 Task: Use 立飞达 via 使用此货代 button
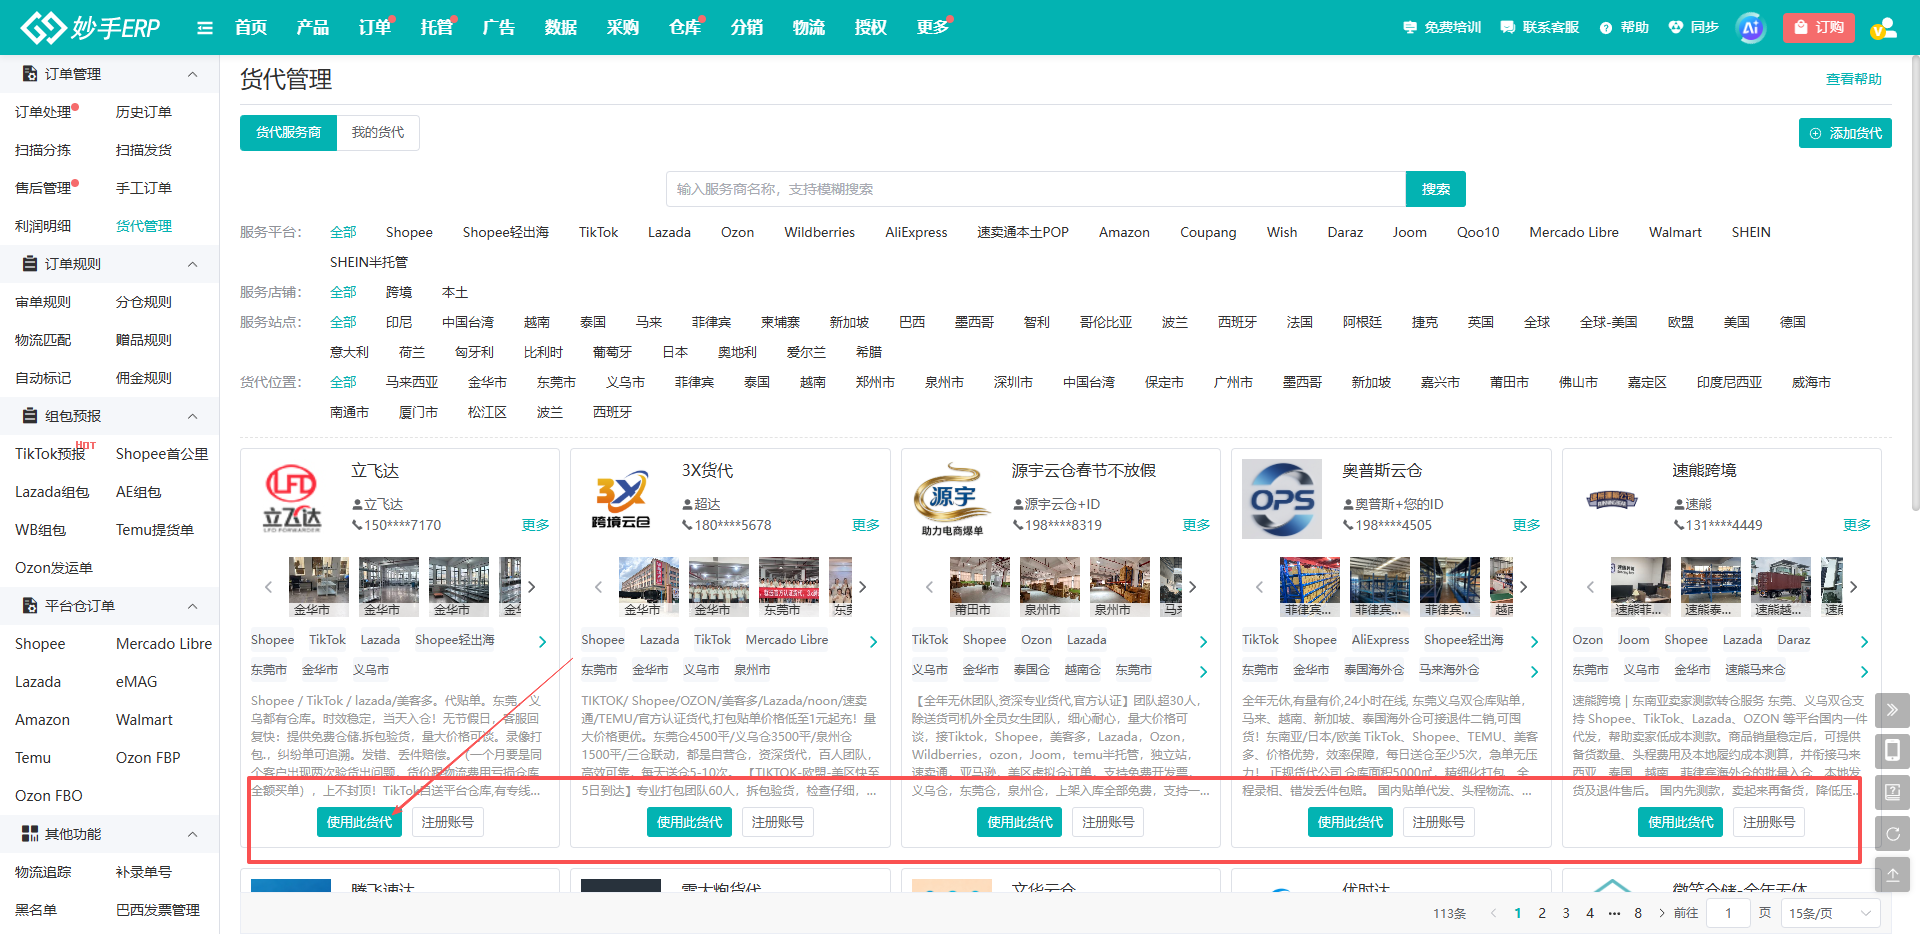(x=359, y=822)
